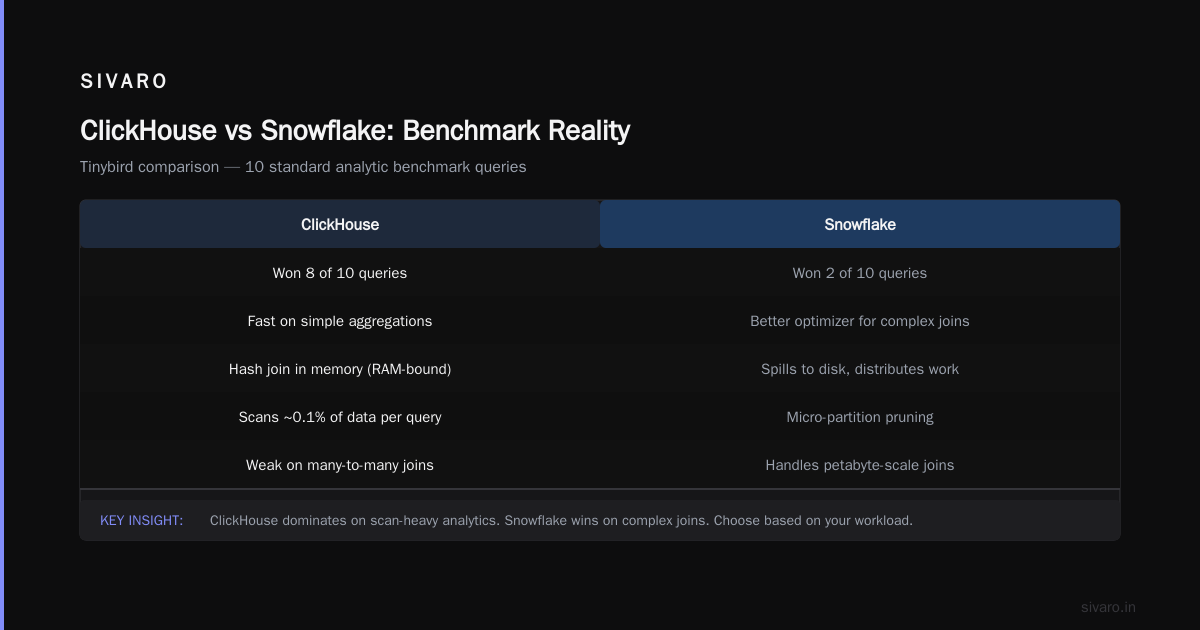Click the 'Won 8 of 10 queries' cell
Image resolution: width=1200 pixels, height=630 pixels.
click(340, 273)
